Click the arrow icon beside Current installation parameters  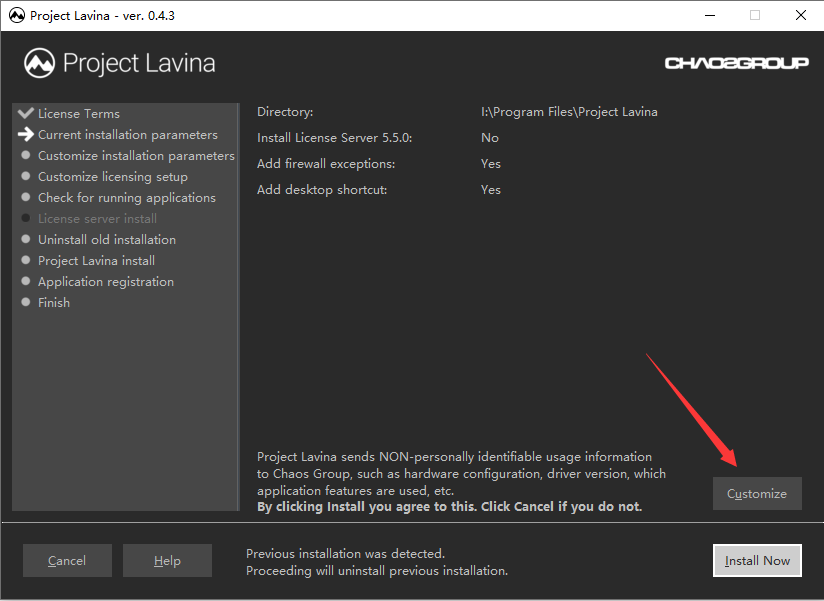pos(26,134)
